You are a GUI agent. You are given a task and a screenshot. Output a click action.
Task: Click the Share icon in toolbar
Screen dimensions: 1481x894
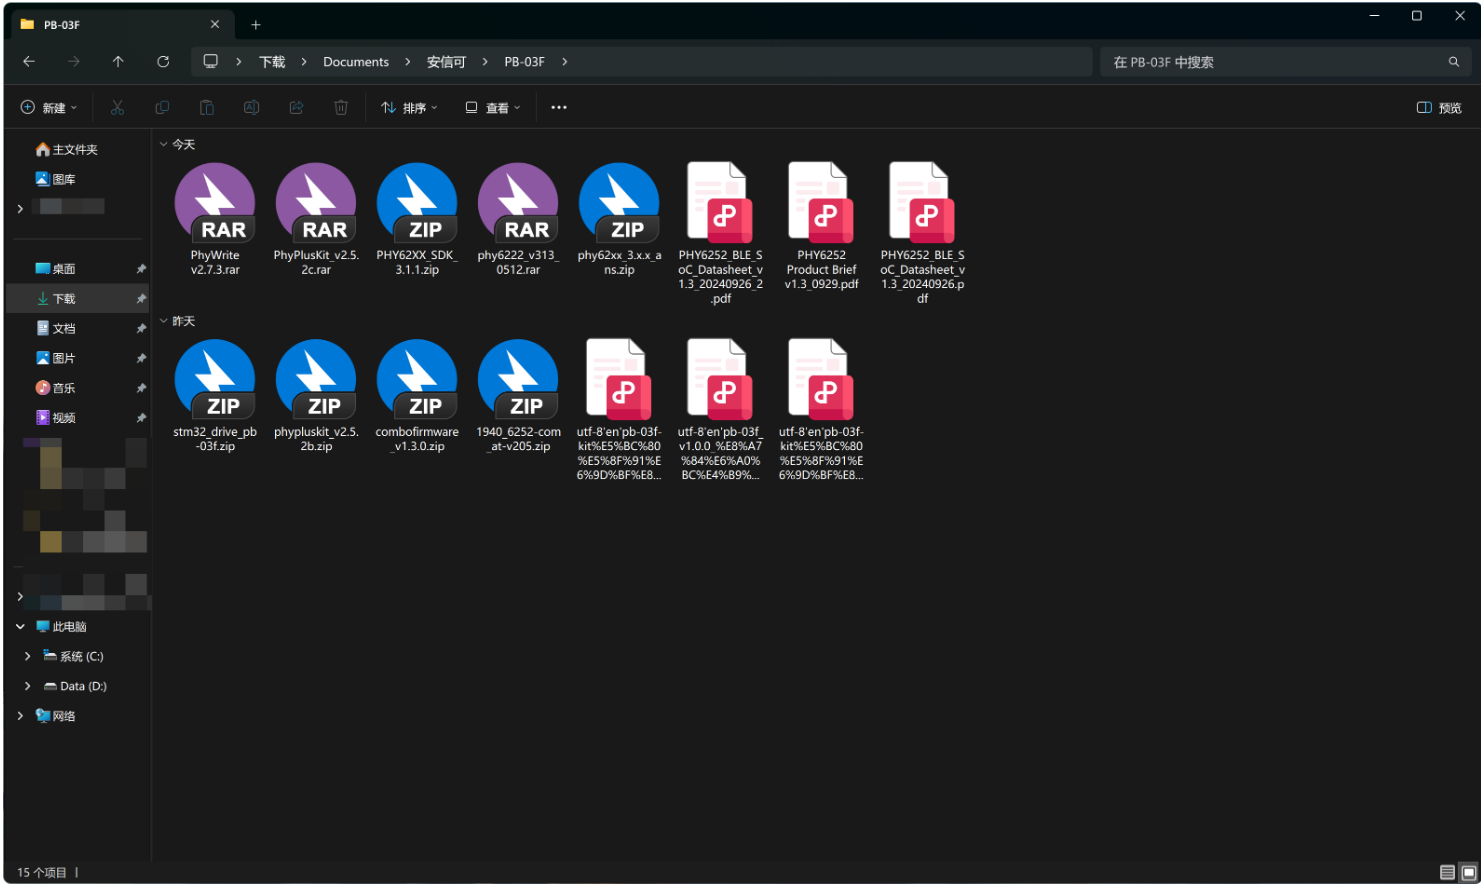[296, 107]
